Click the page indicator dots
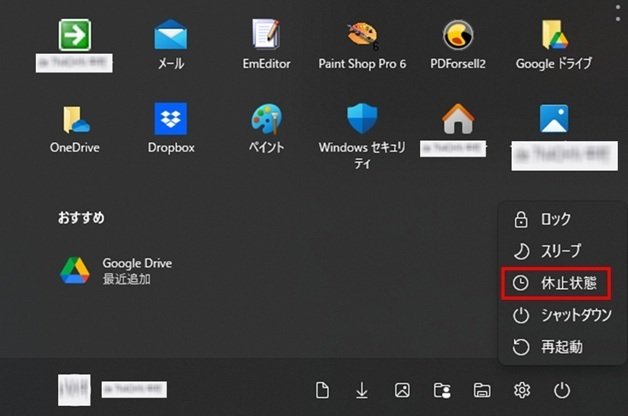The width and height of the screenshot is (628, 416). pyautogui.click(x=618, y=13)
